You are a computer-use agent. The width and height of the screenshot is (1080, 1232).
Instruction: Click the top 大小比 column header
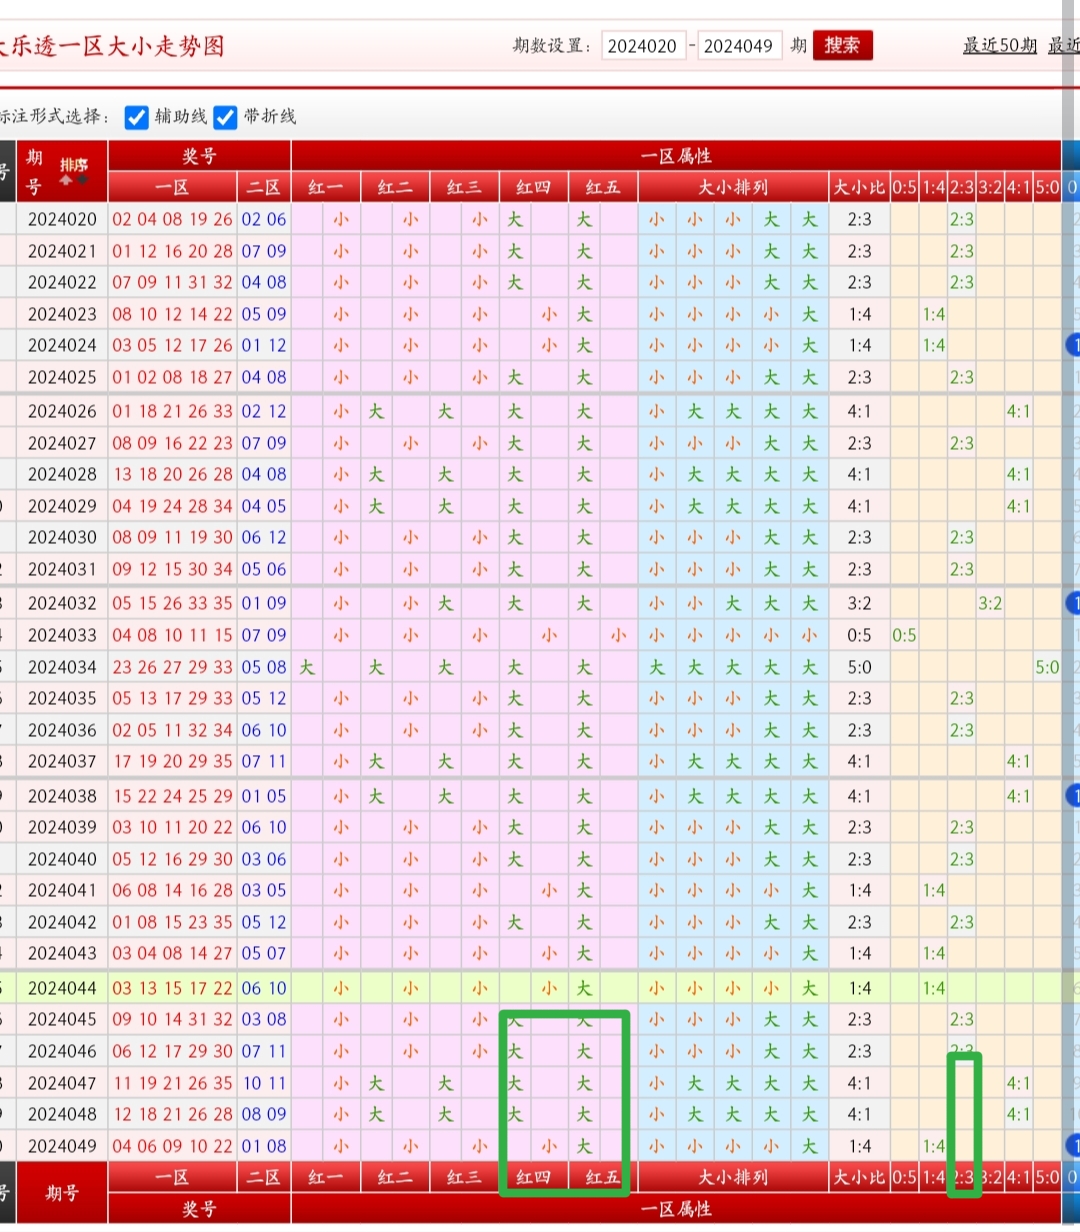click(x=859, y=187)
